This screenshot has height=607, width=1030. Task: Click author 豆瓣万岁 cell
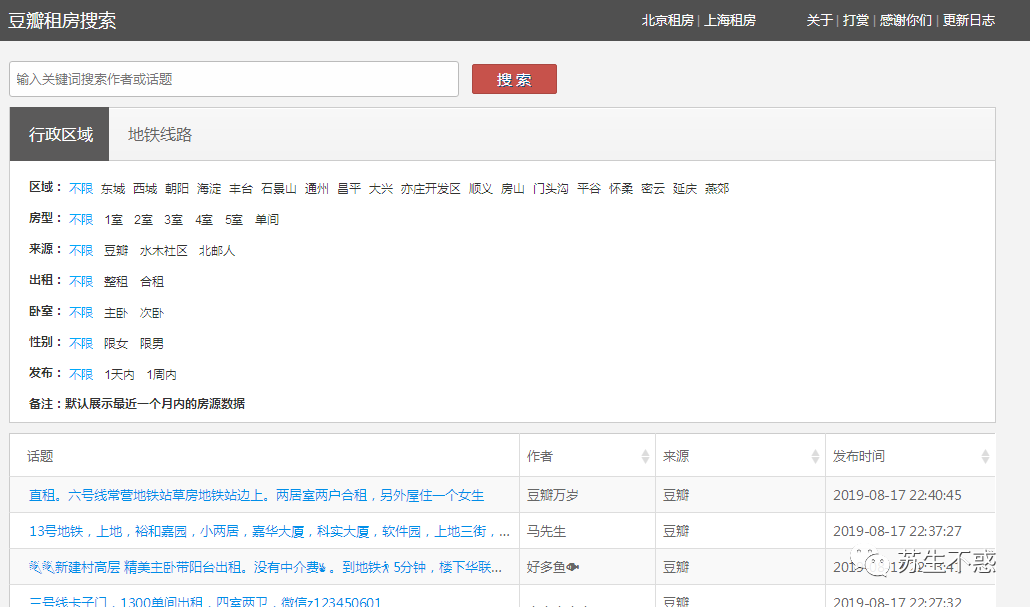coord(552,495)
